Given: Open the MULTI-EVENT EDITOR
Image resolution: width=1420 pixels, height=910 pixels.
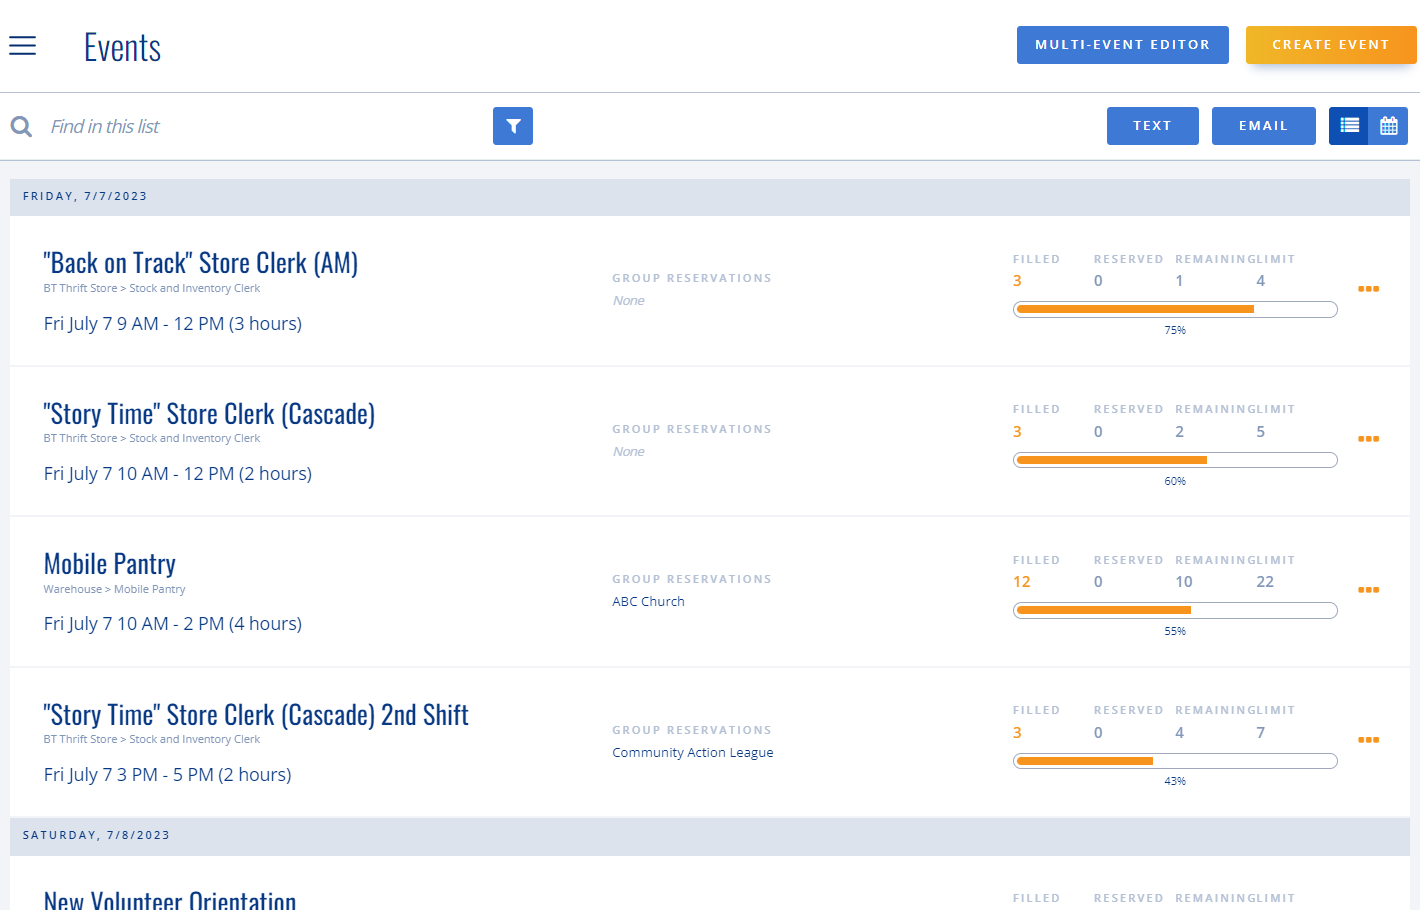Looking at the screenshot, I should click(1122, 45).
